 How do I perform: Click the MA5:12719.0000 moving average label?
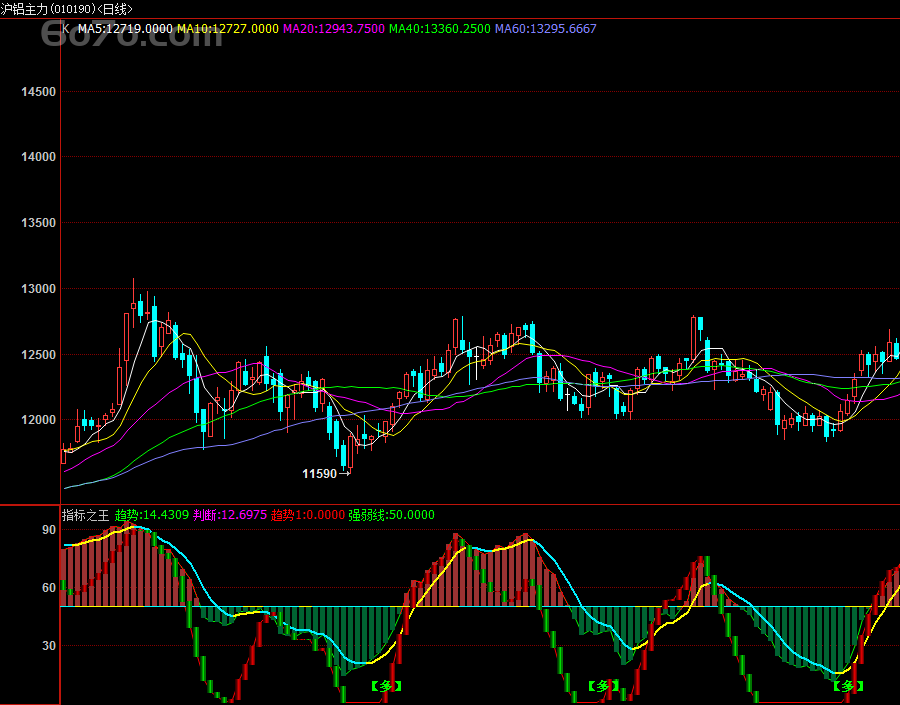[x=124, y=29]
